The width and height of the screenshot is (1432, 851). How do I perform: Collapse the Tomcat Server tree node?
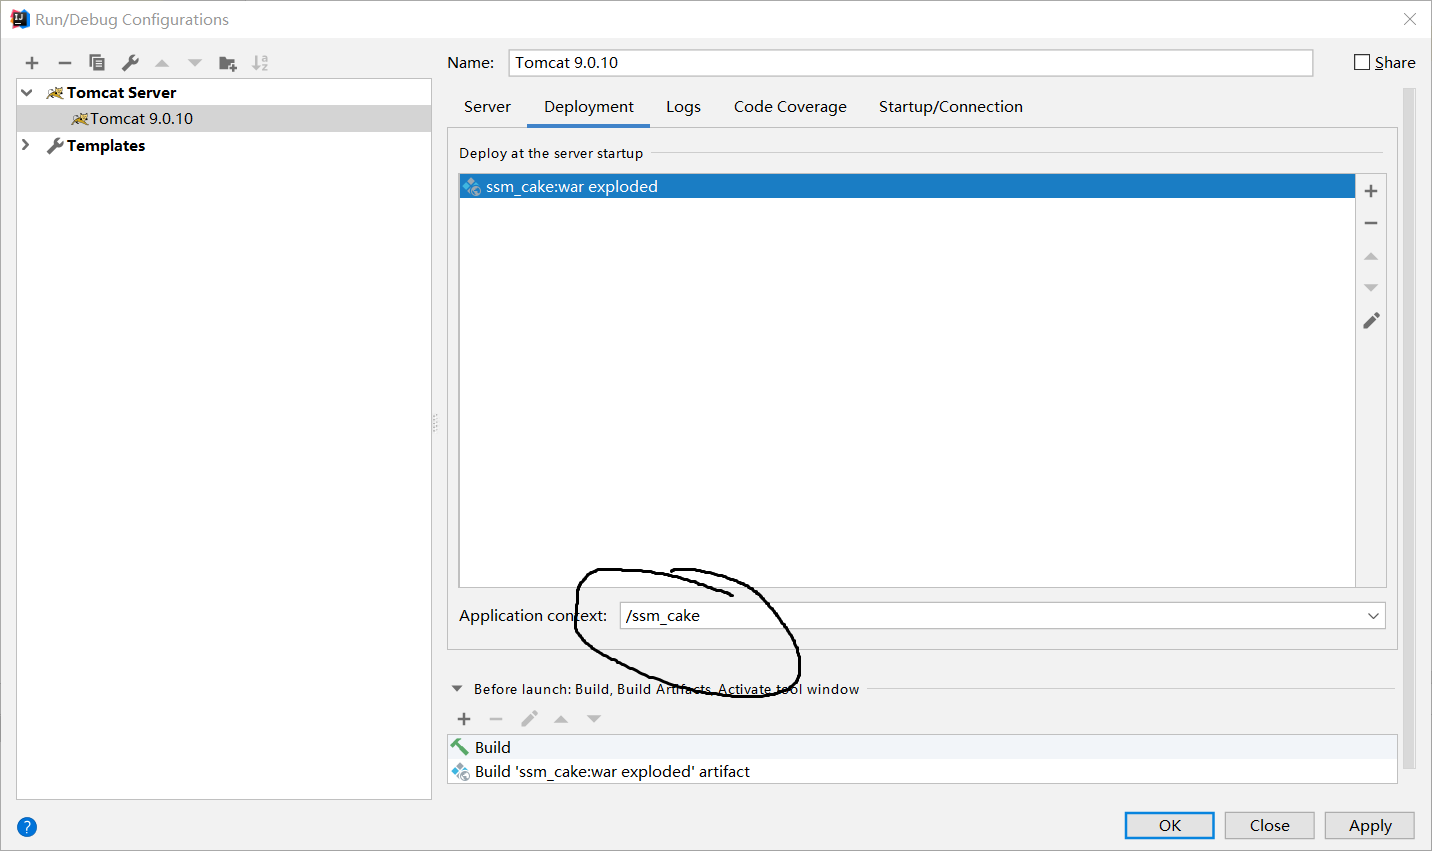pos(27,92)
